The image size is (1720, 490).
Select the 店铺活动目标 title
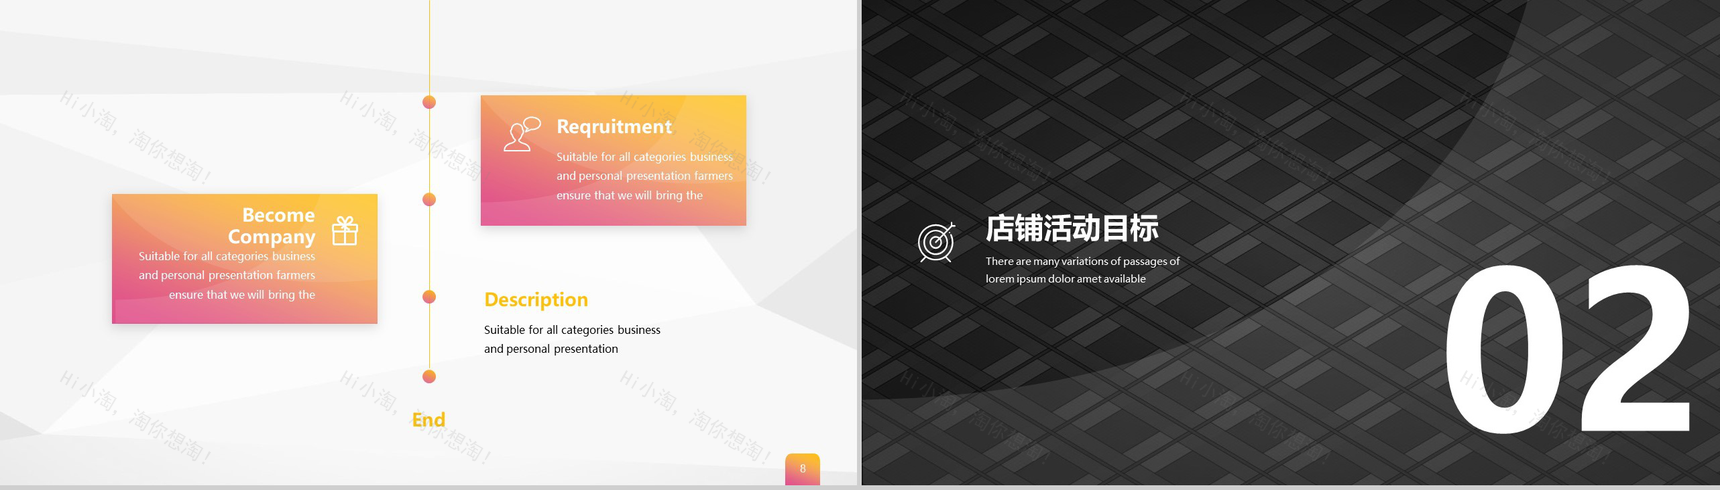[1072, 229]
